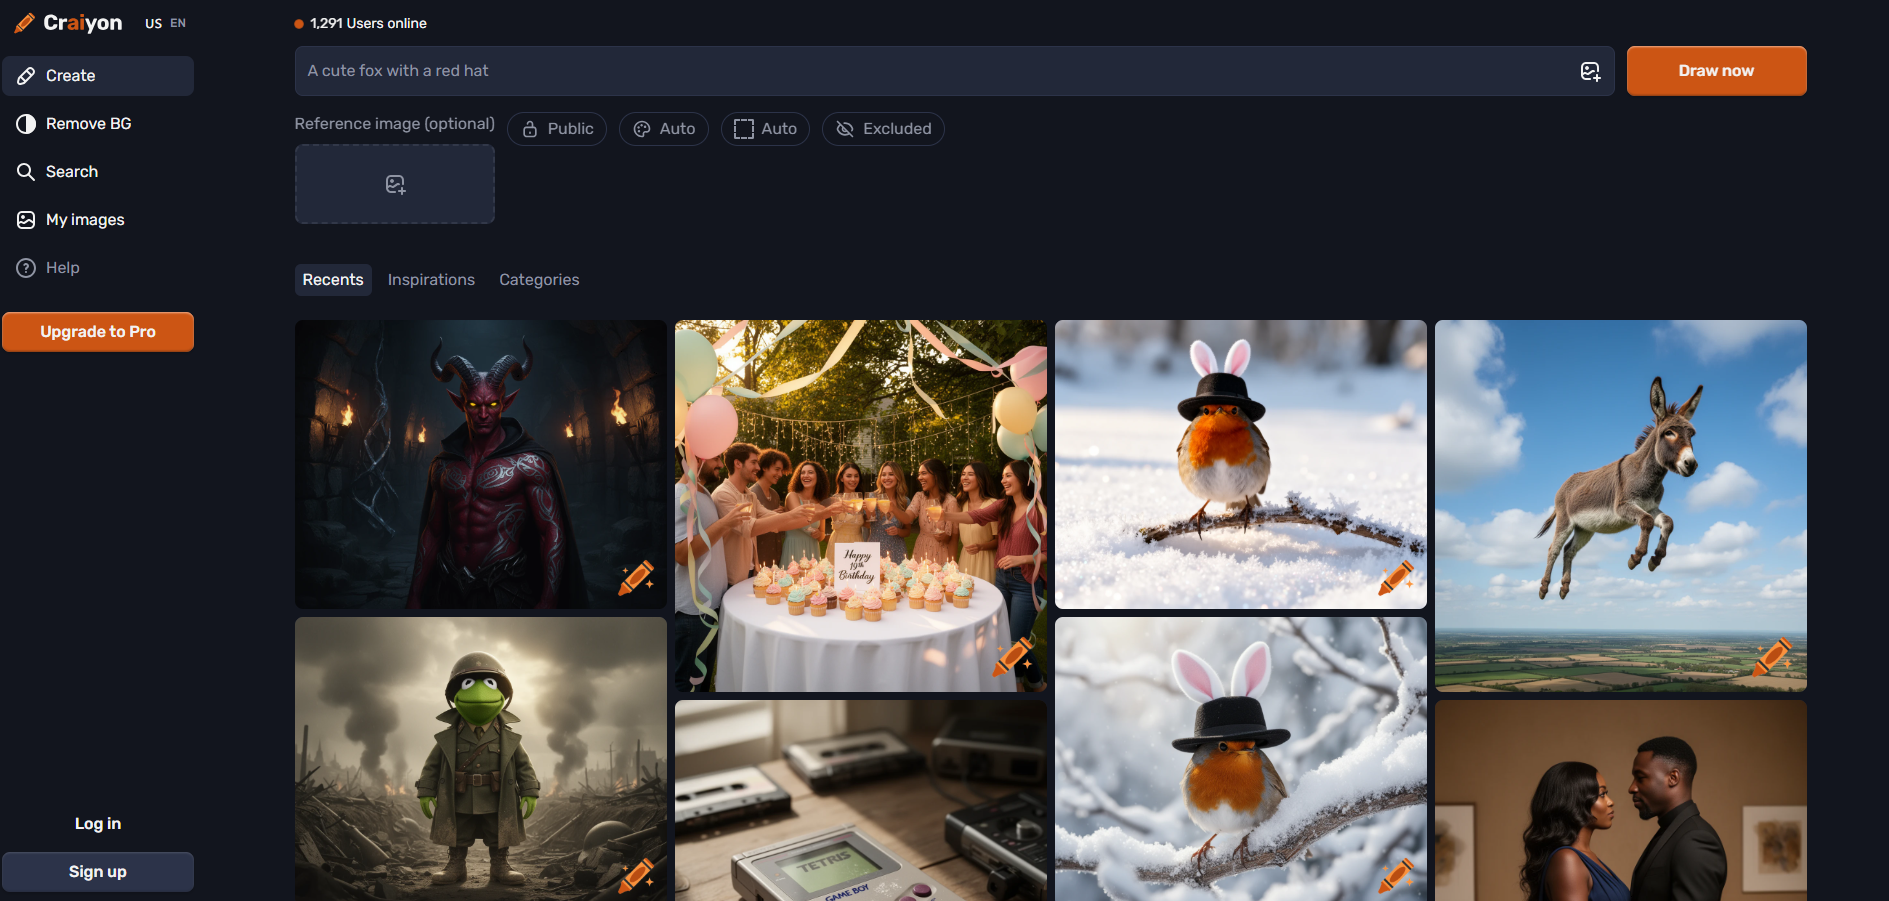Open the US EN language selector
This screenshot has height=901, width=1889.
coord(165,23)
